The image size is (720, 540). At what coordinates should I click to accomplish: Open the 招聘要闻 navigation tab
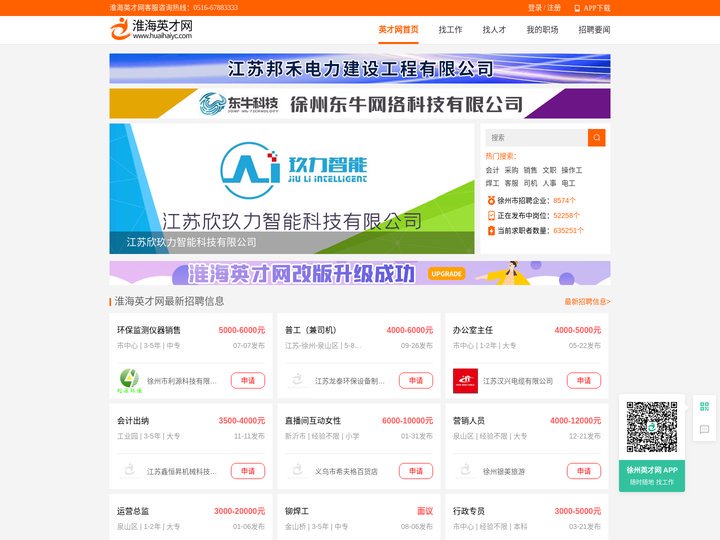594,30
